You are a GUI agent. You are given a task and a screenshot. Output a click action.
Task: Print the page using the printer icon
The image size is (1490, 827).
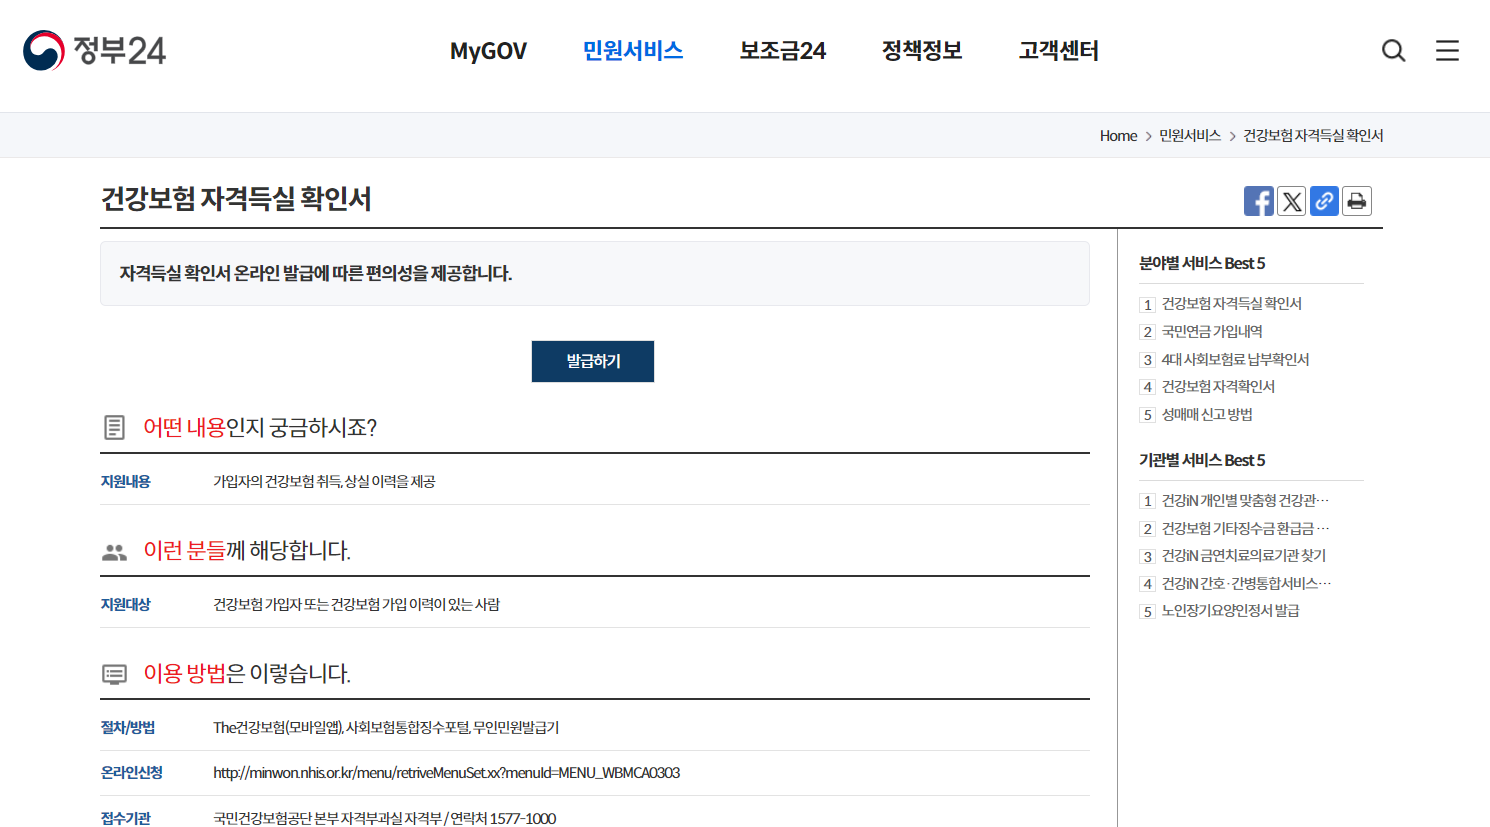1356,200
